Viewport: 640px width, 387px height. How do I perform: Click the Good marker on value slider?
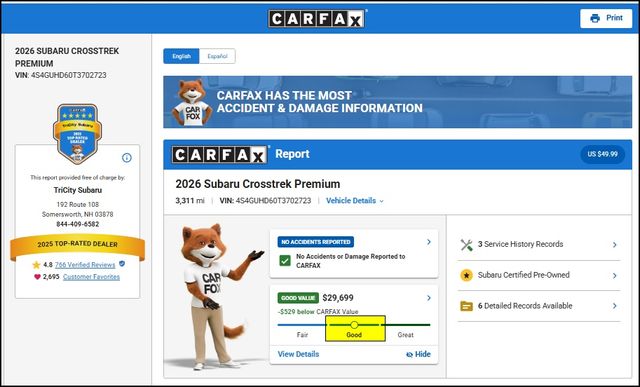354,325
